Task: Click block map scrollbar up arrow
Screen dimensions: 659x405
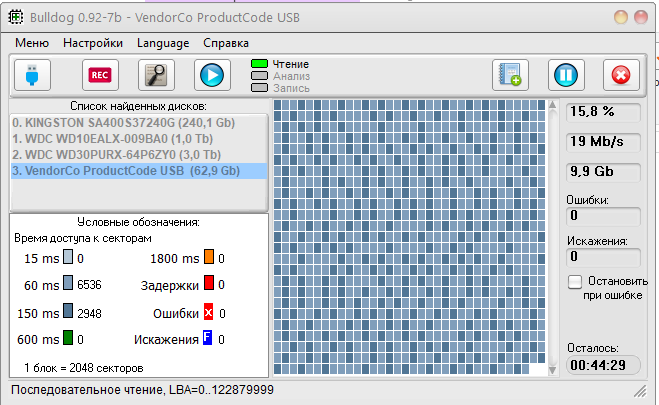Action: coord(553,105)
